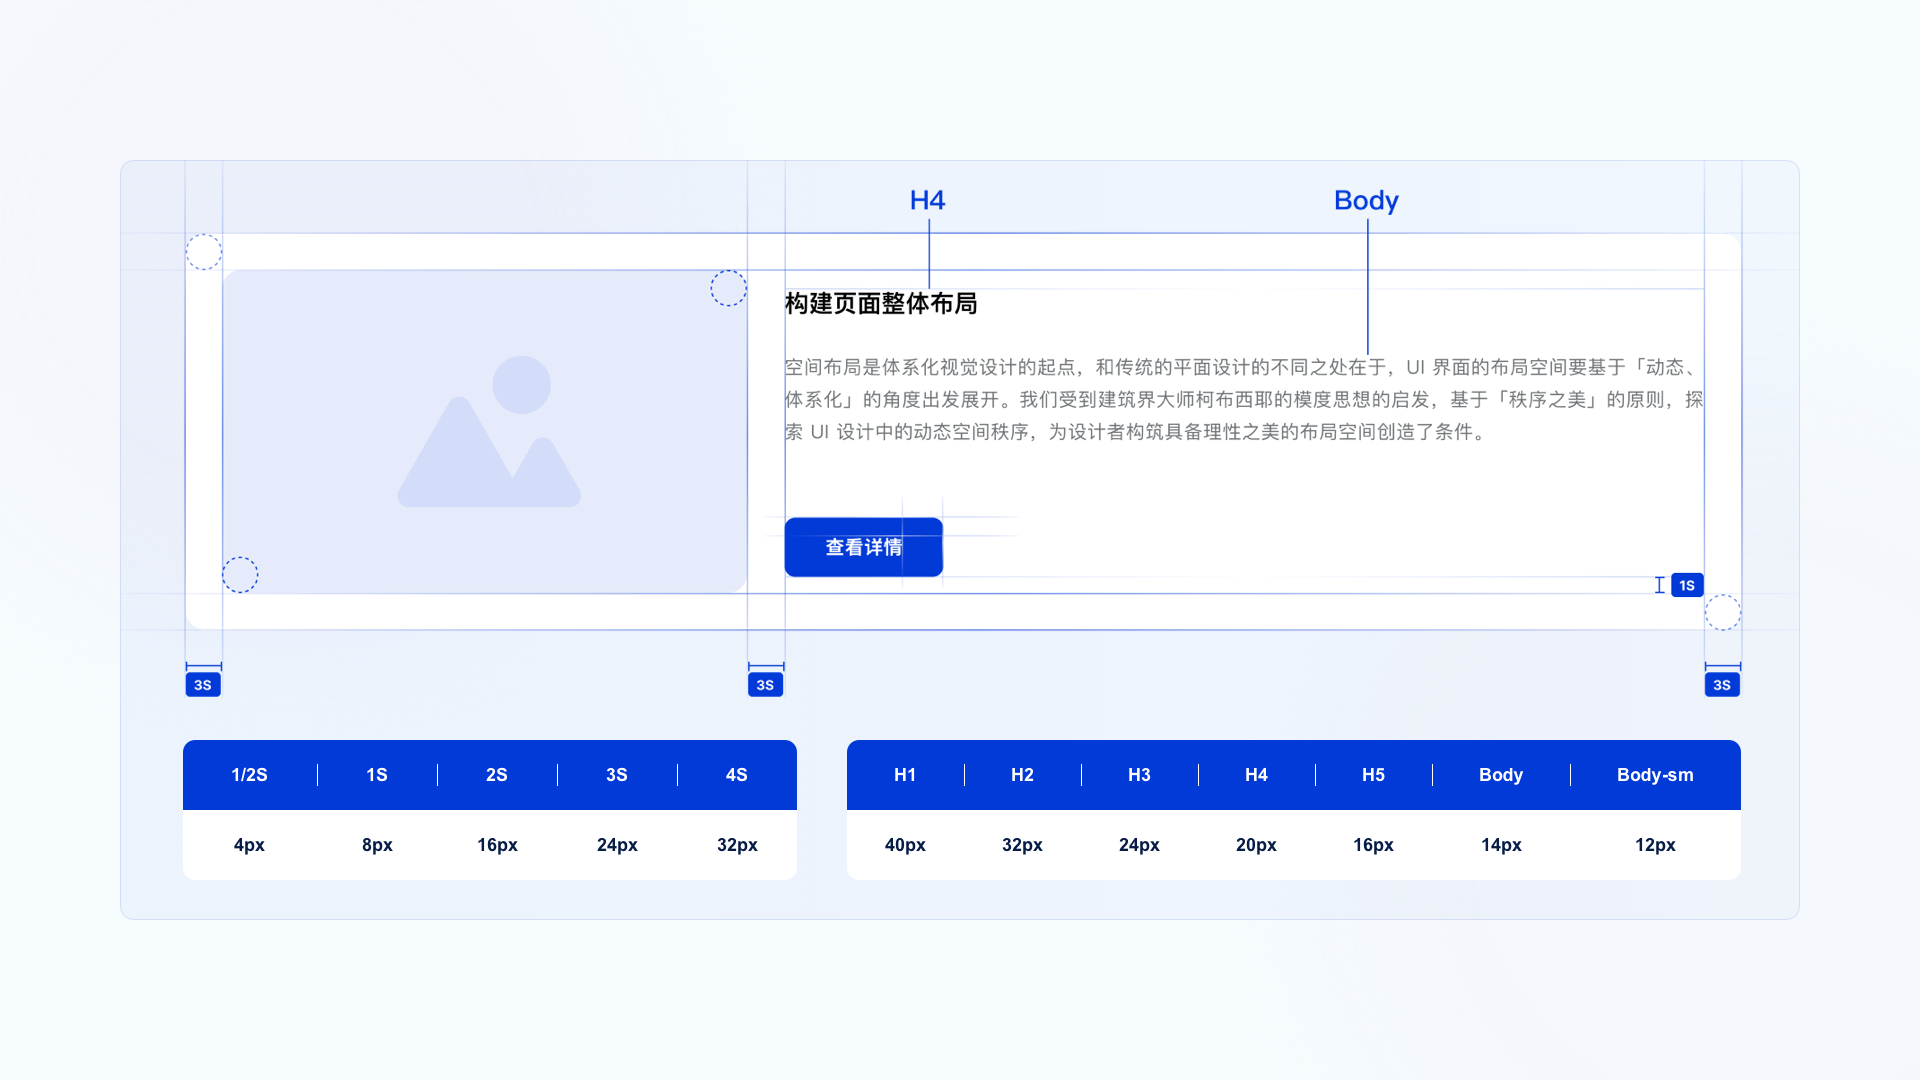Click the dashed circle at card's top-left corner

click(x=204, y=252)
